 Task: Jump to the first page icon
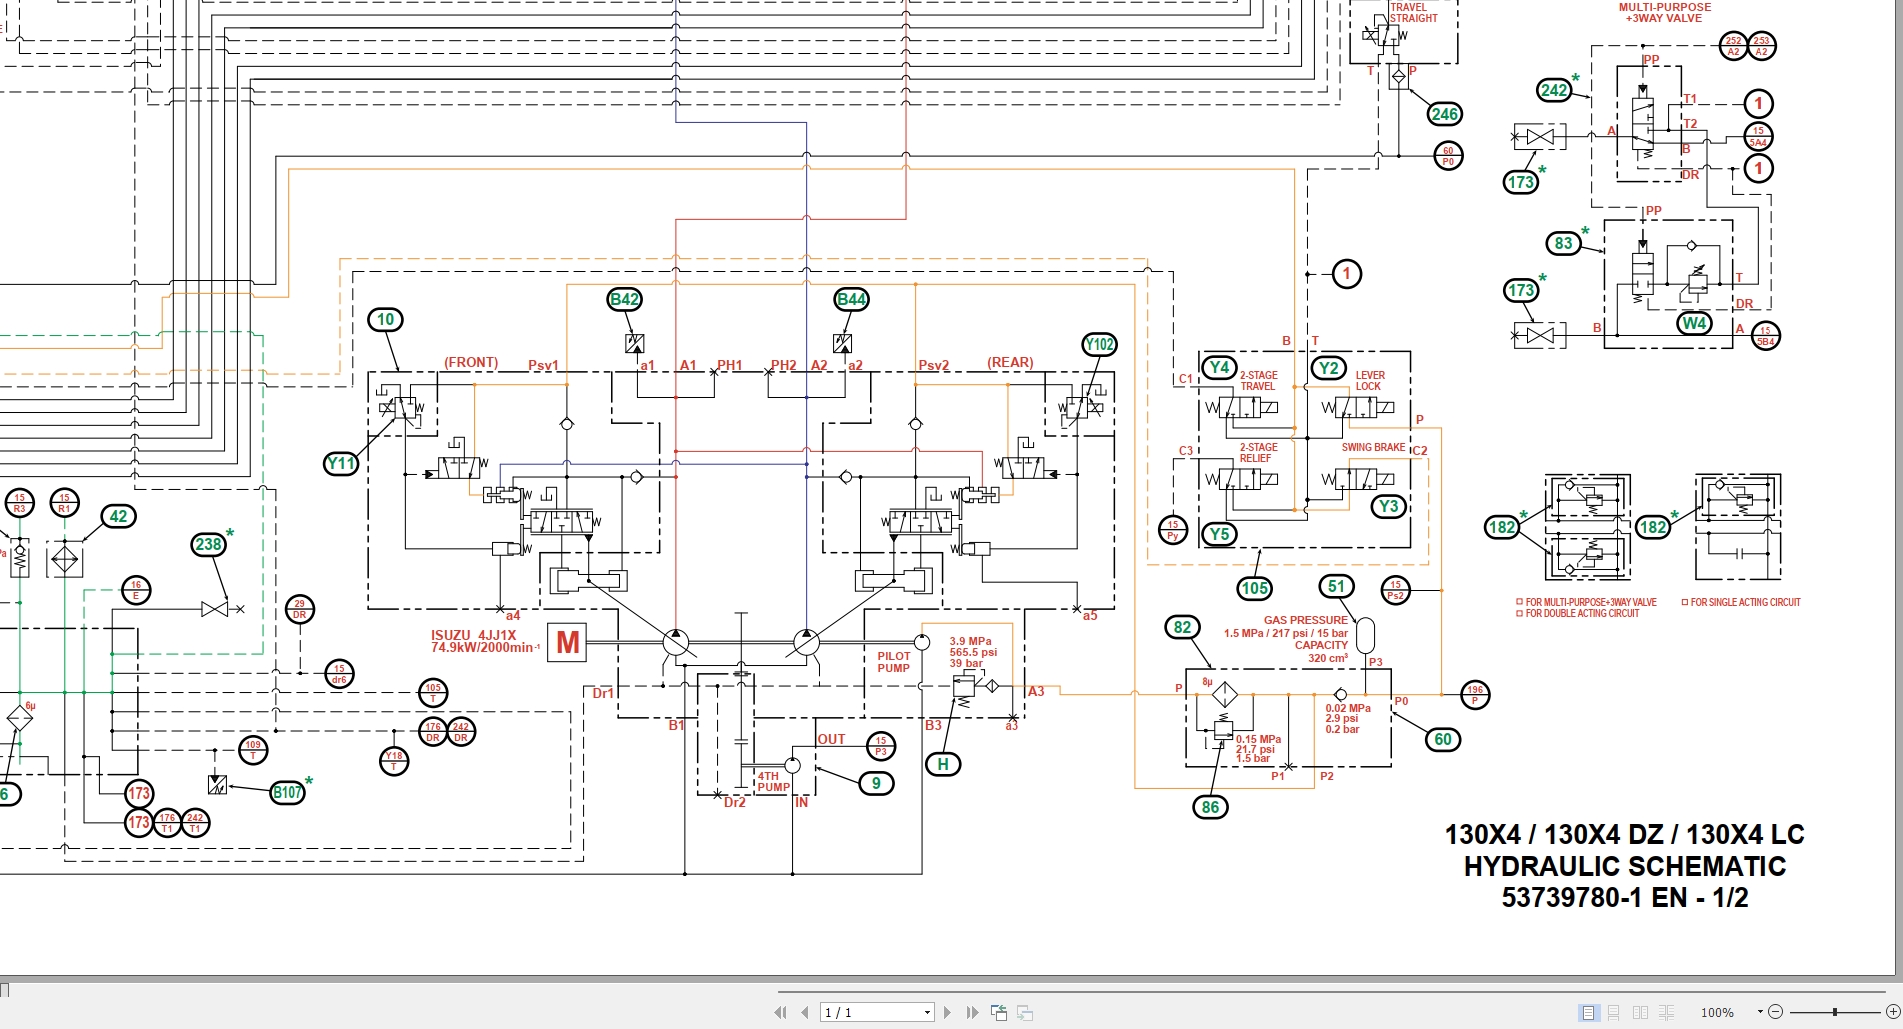(781, 1012)
